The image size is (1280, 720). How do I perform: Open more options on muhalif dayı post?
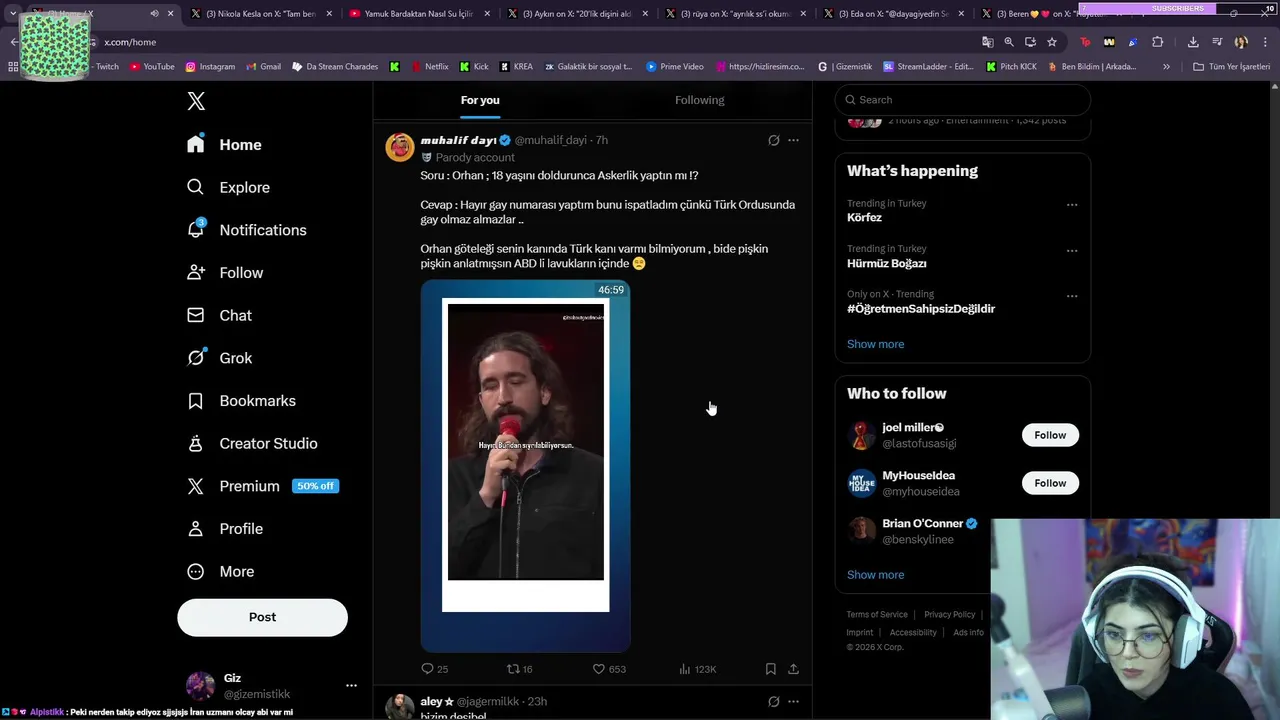(x=793, y=141)
